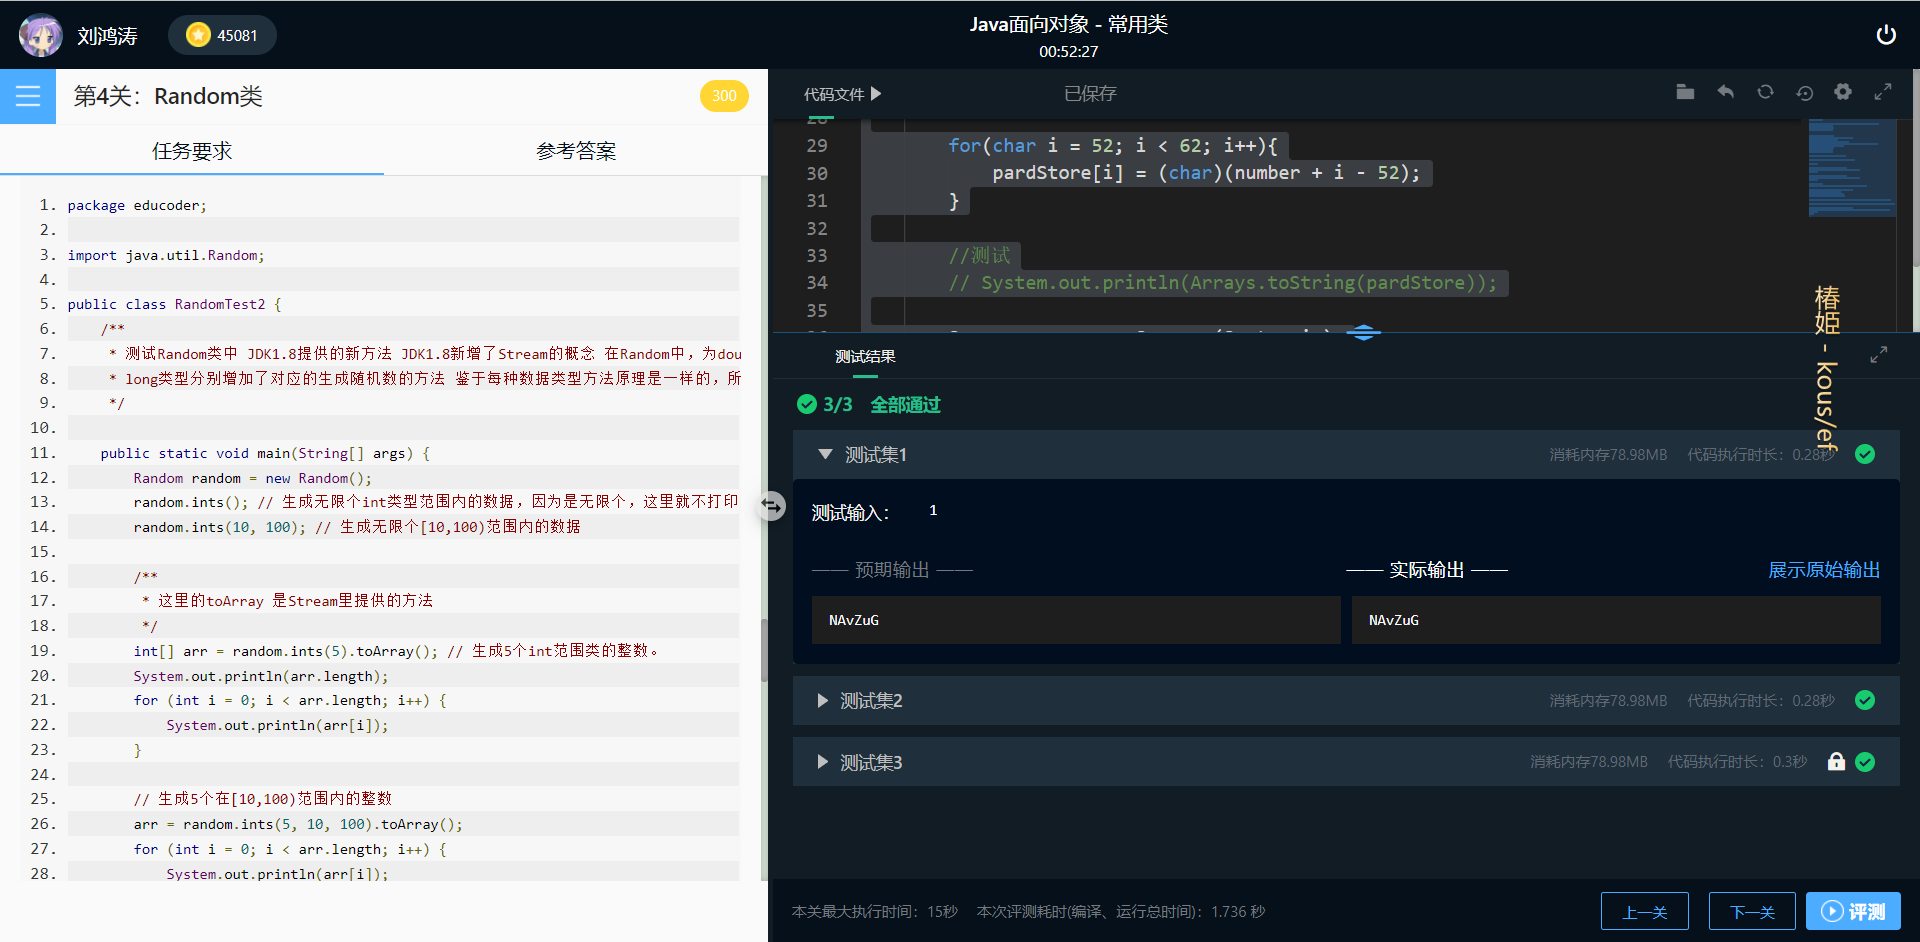Image resolution: width=1920 pixels, height=942 pixels.
Task: Open the version history restore icon
Action: 1804,92
